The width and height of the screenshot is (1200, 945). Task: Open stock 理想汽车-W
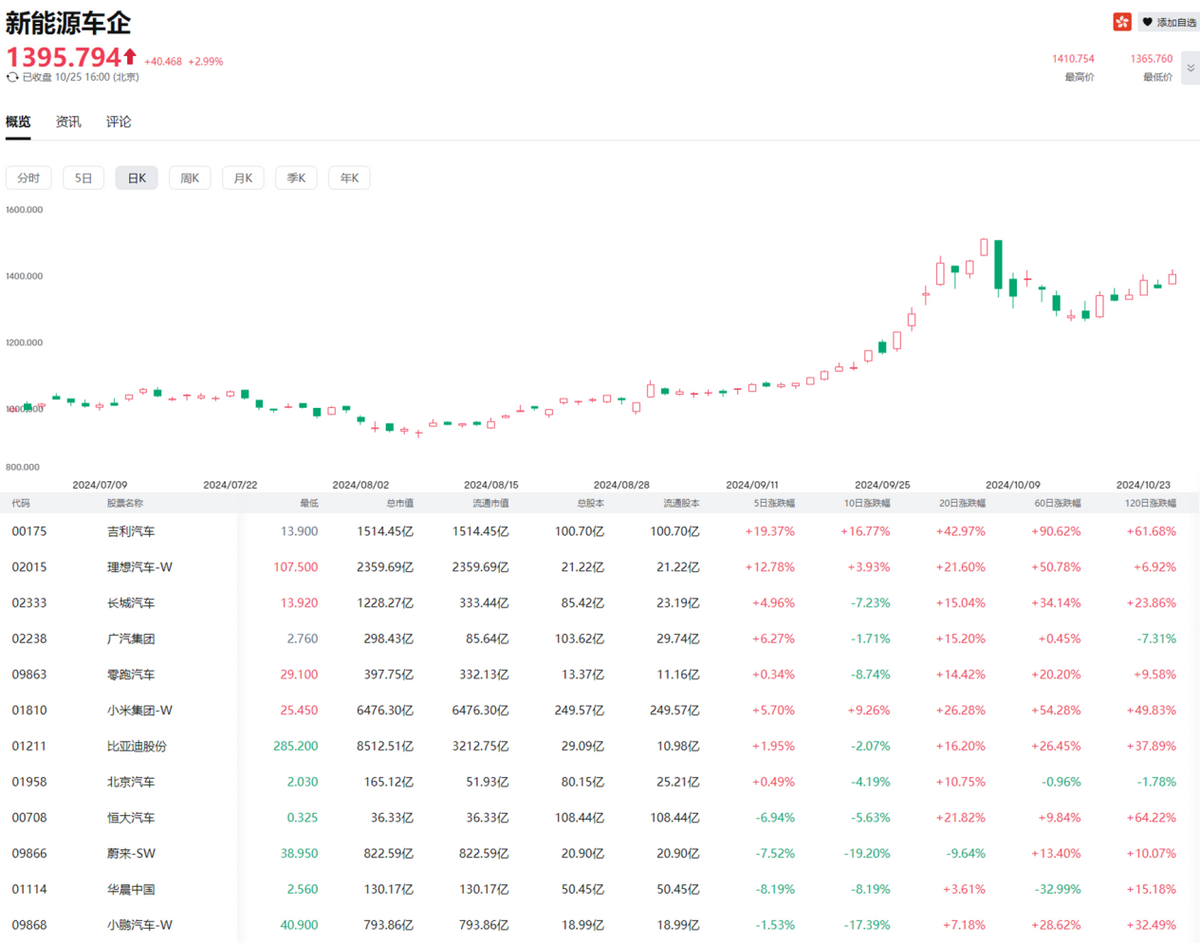(140, 567)
